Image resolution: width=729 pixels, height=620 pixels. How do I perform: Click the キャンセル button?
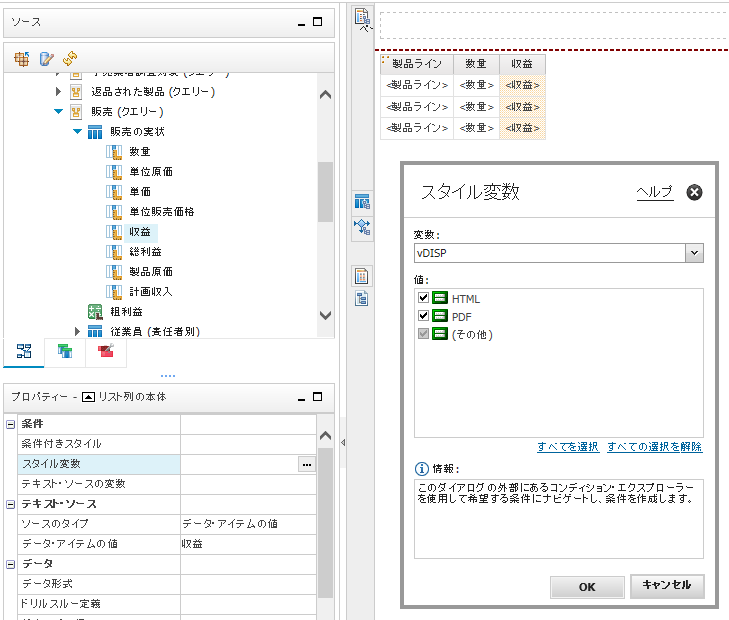(667, 585)
